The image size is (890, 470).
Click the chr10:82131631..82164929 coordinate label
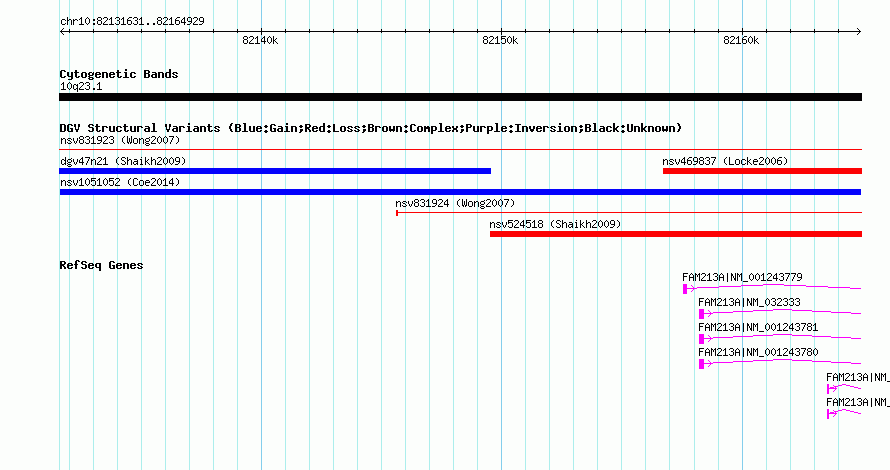132,21
